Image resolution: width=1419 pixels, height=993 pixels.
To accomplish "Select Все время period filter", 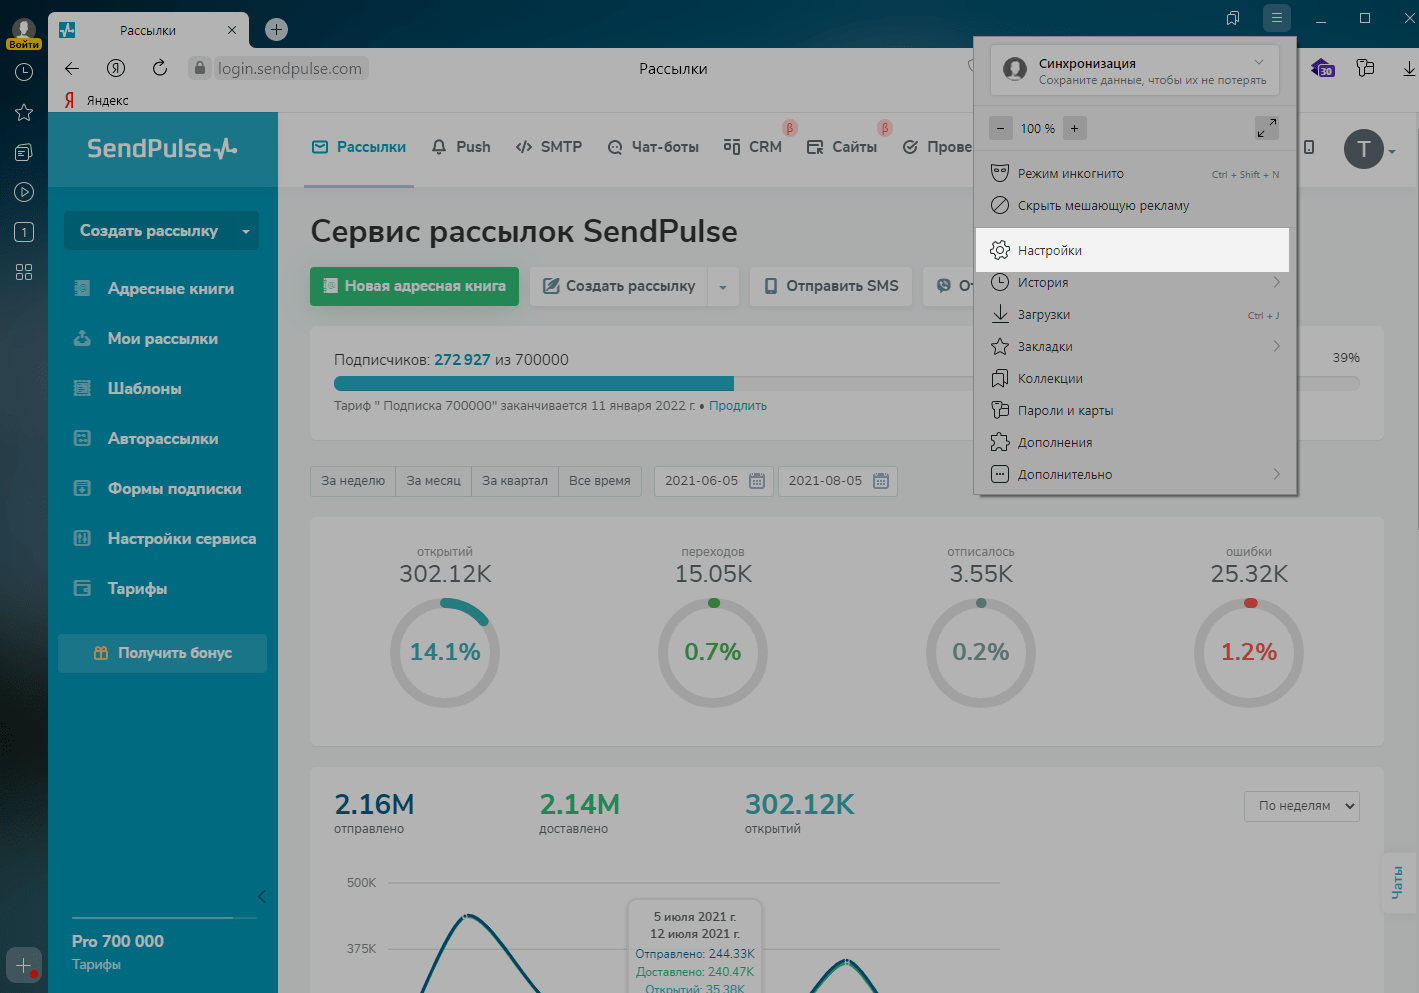I will click(x=600, y=481).
